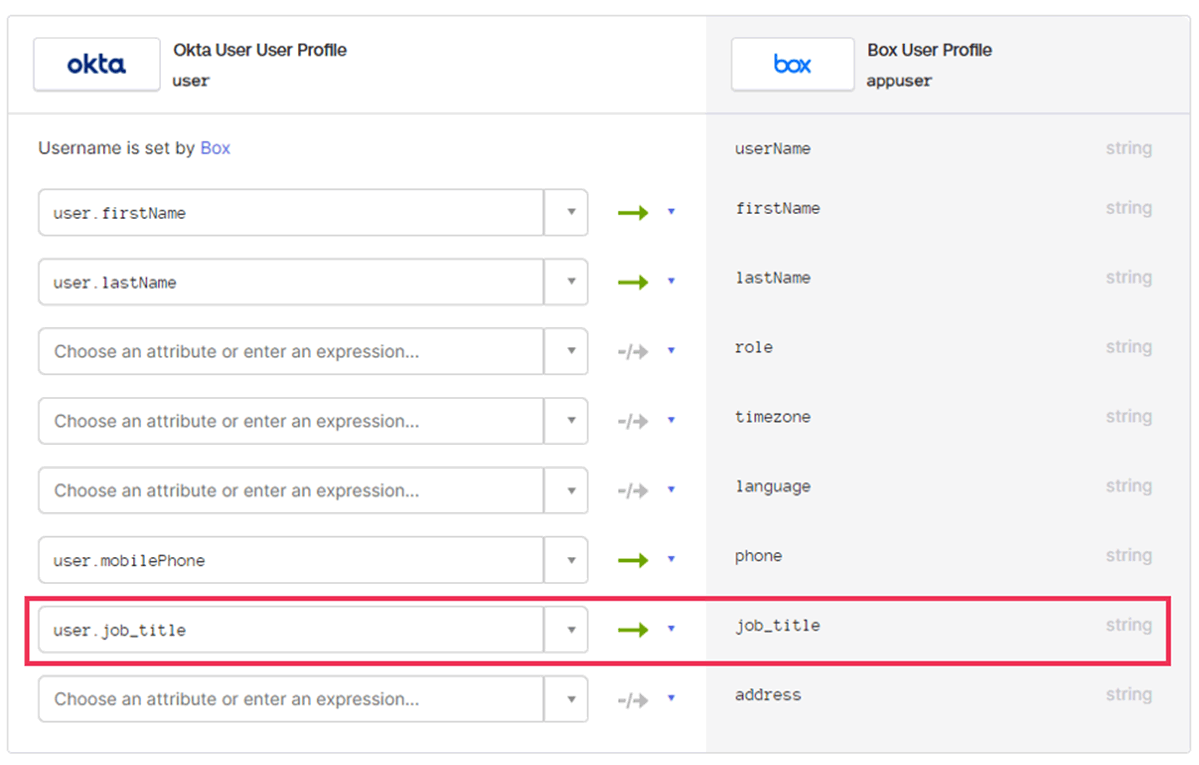The height and width of the screenshot is (765, 1199).
Task: Click the string type label for address
Action: 1129,695
